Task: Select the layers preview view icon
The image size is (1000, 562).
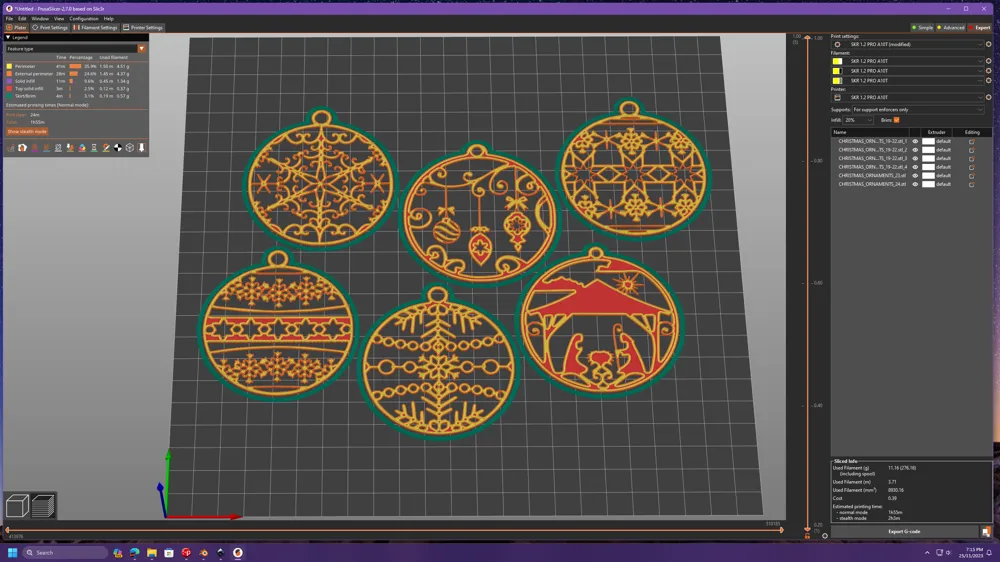Action: tap(43, 506)
